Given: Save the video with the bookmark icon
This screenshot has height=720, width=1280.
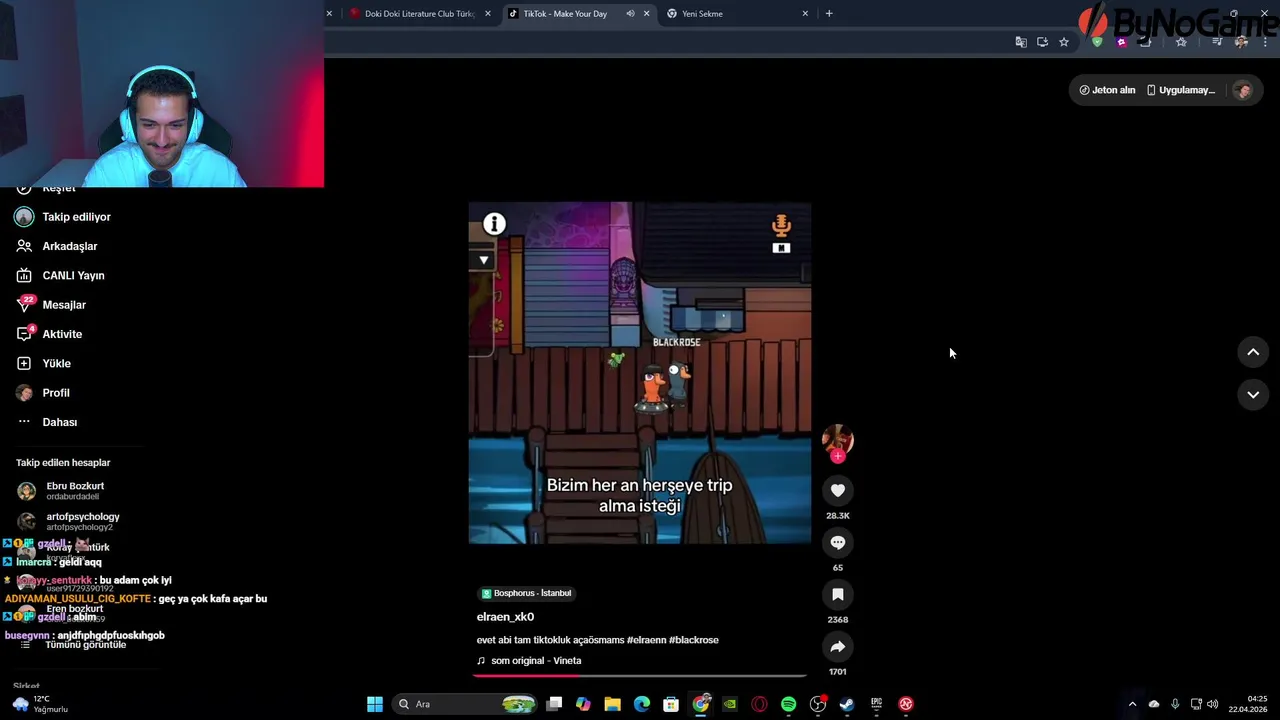Looking at the screenshot, I should point(838,594).
